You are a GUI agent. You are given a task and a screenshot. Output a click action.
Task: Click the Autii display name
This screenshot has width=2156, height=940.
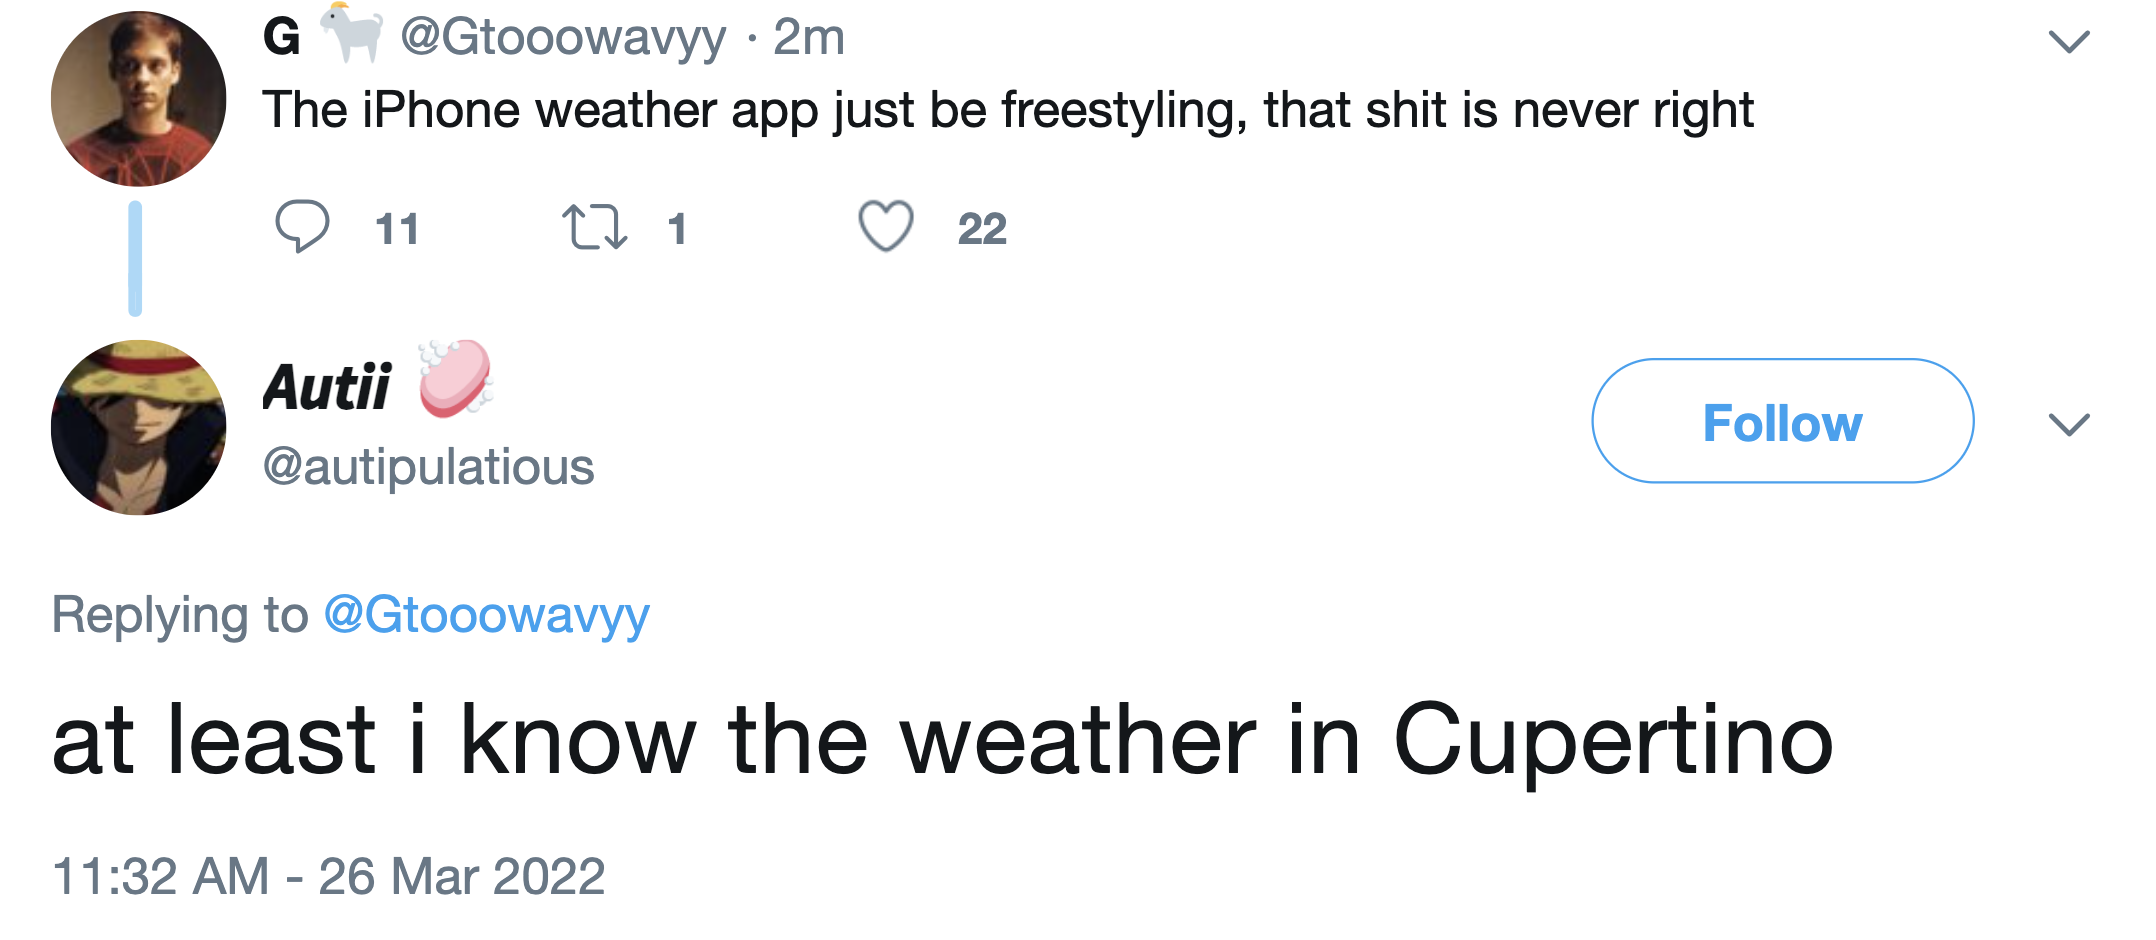pos(326,387)
